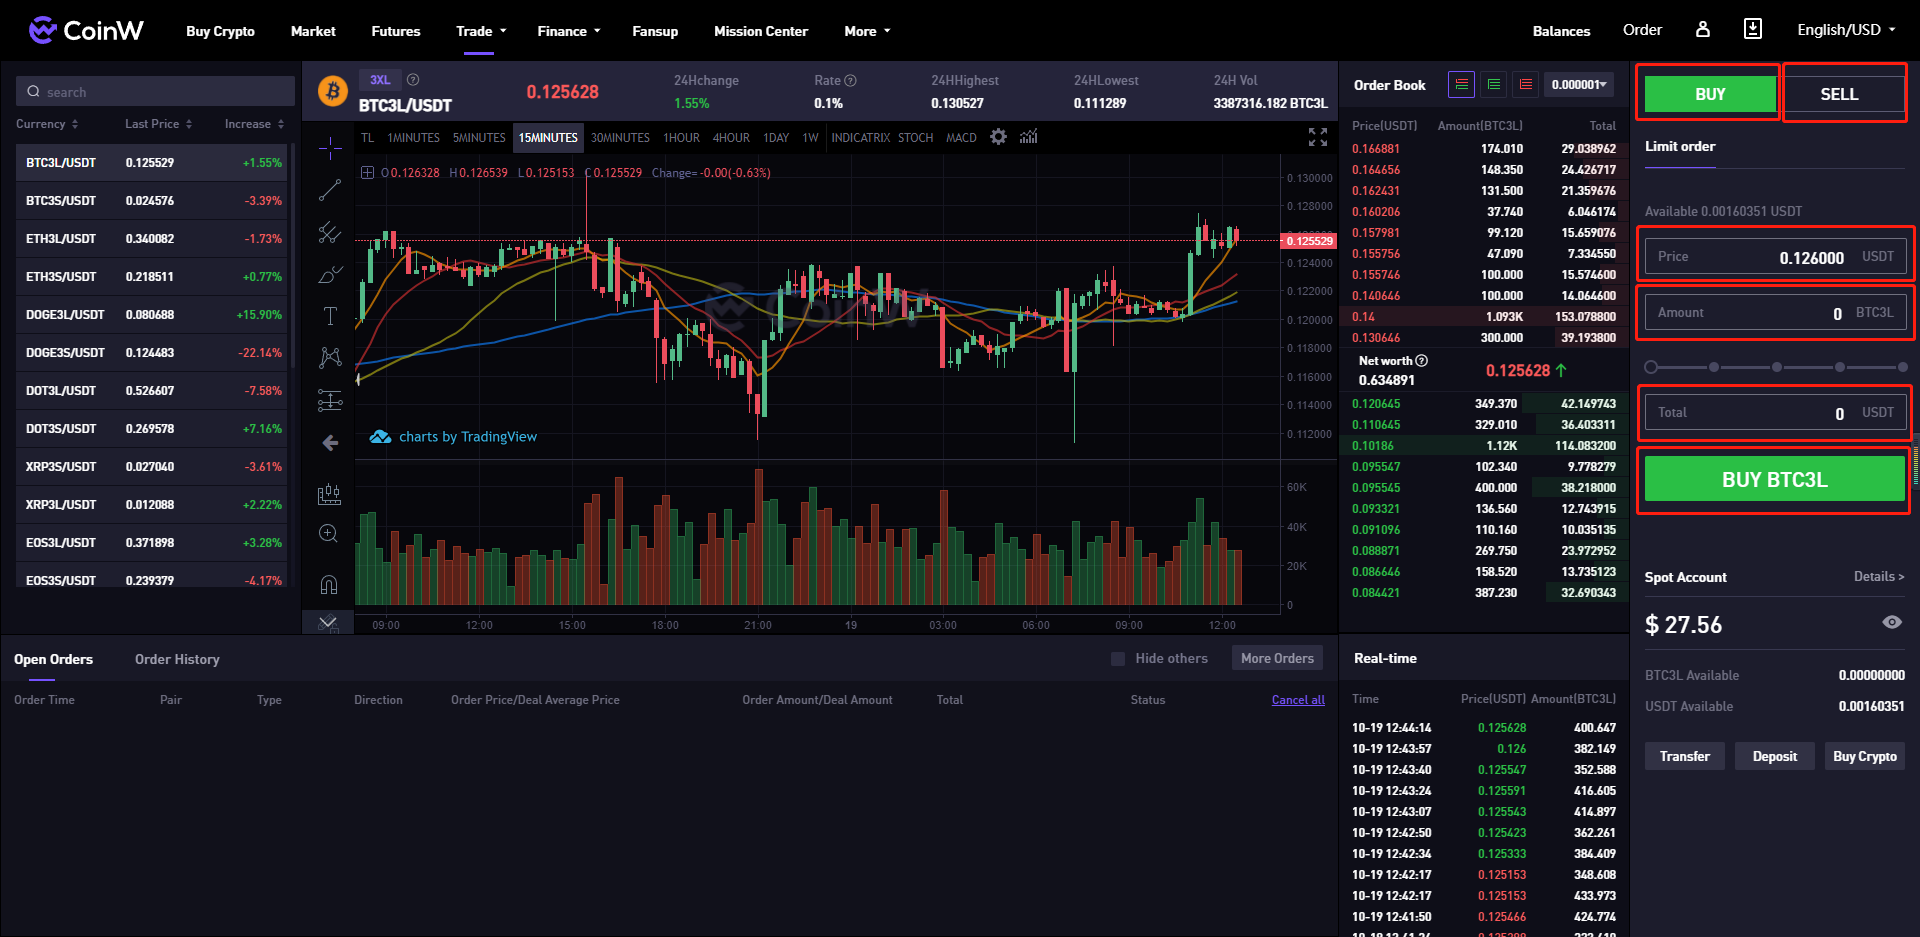Screen dimensions: 1920x937
Task: Enter fullscreen chart mode
Action: click(1318, 137)
